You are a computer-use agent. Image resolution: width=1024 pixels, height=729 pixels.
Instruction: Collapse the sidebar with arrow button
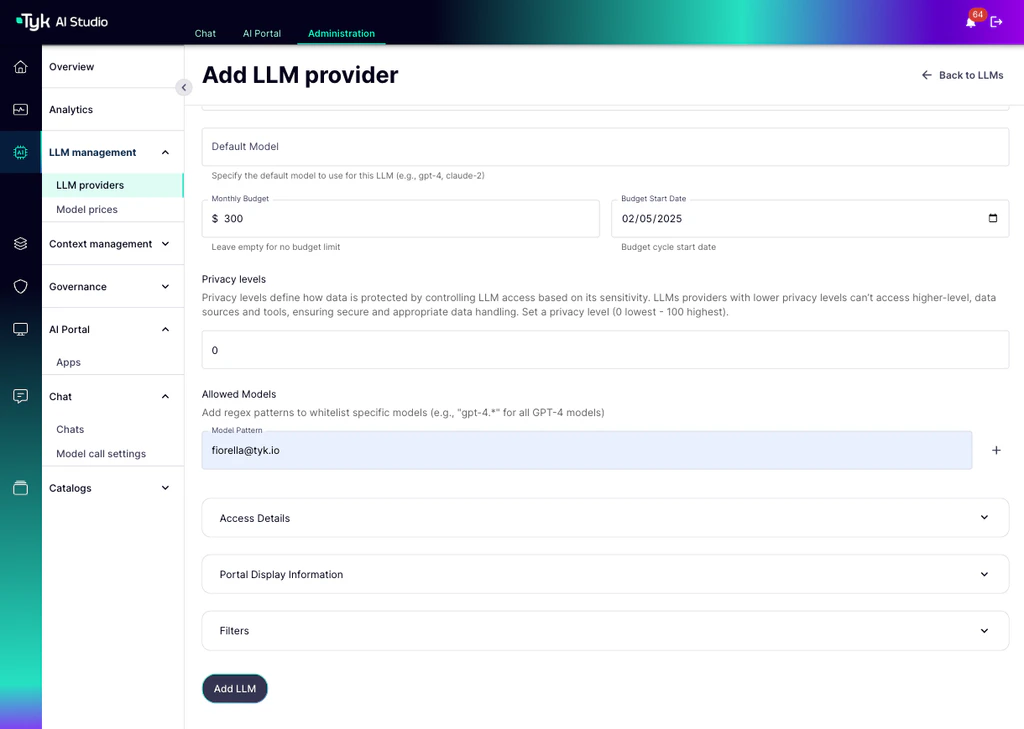pos(184,88)
